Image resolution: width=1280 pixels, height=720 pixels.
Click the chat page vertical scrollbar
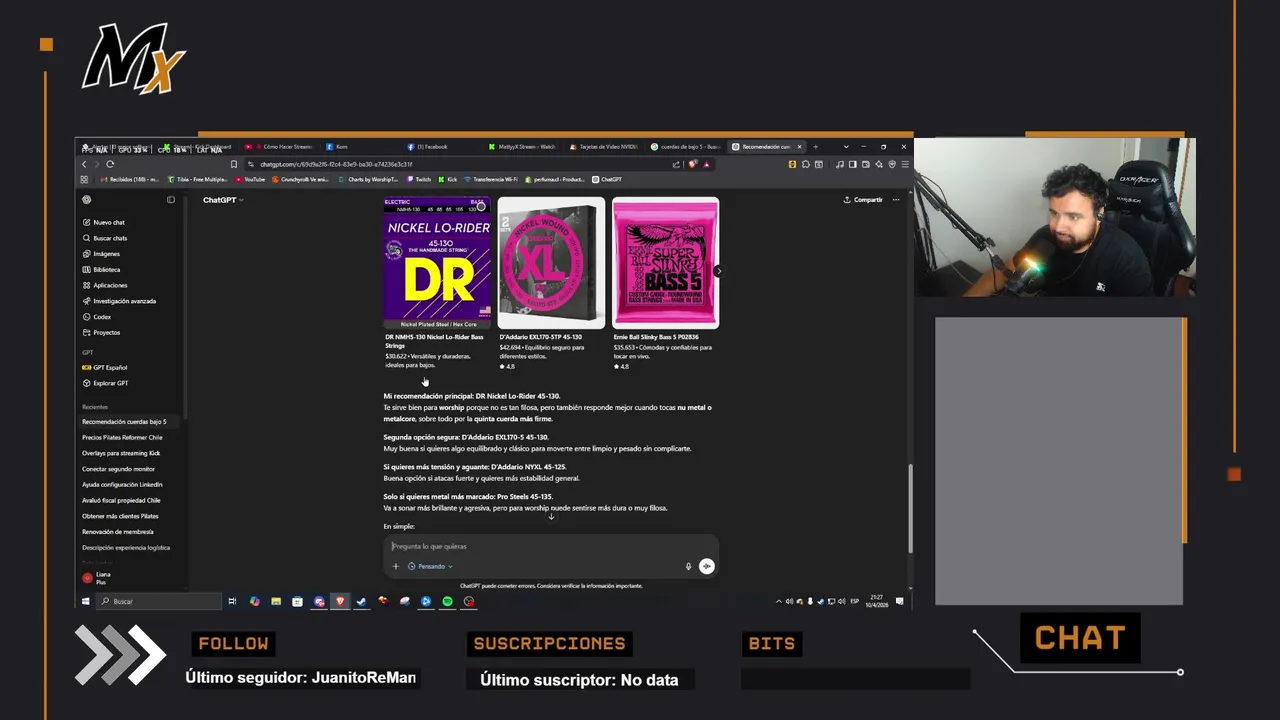909,507
